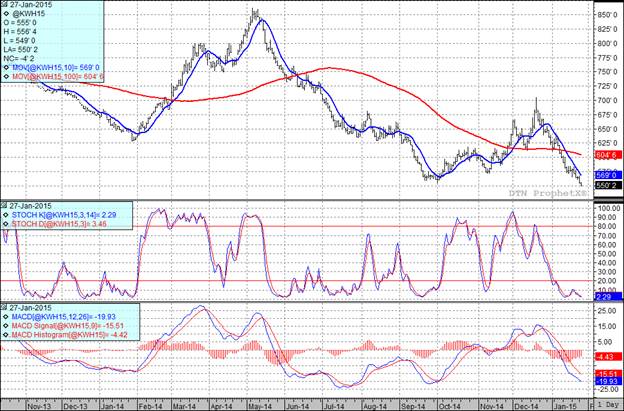The image size is (624, 411).
Task: Click the Jun-14 label on the time axis
Action: click(296, 406)
